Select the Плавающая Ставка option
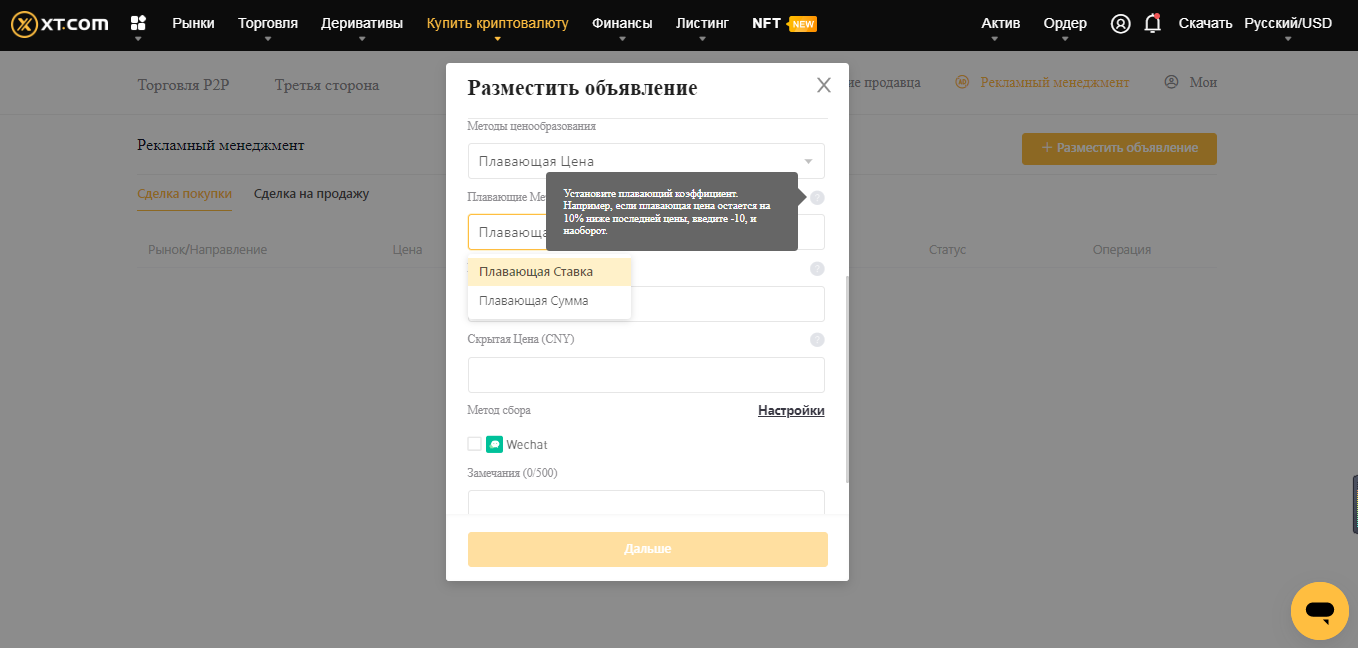The width and height of the screenshot is (1358, 648). click(x=549, y=272)
